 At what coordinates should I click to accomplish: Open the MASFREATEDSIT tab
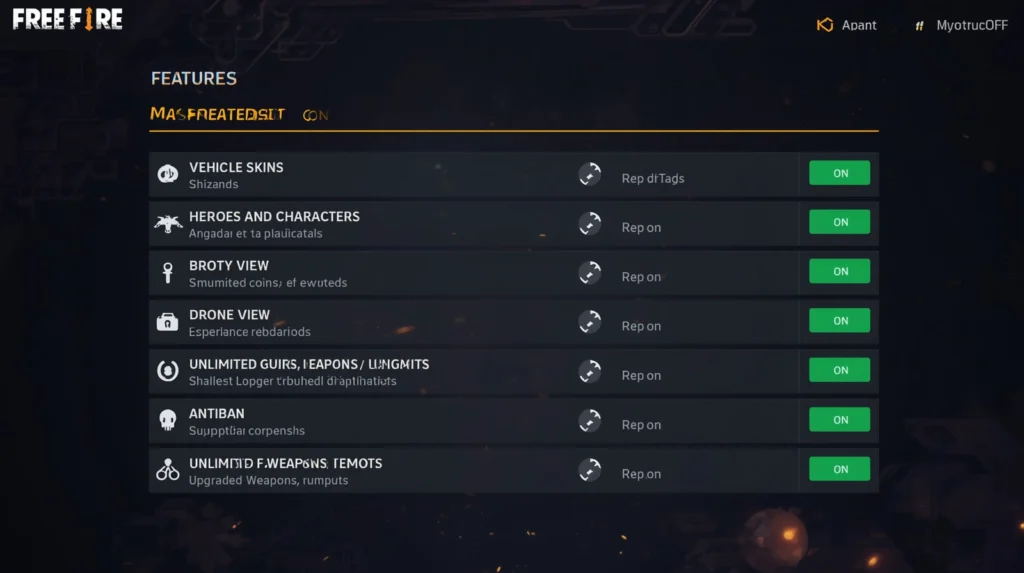[217, 114]
